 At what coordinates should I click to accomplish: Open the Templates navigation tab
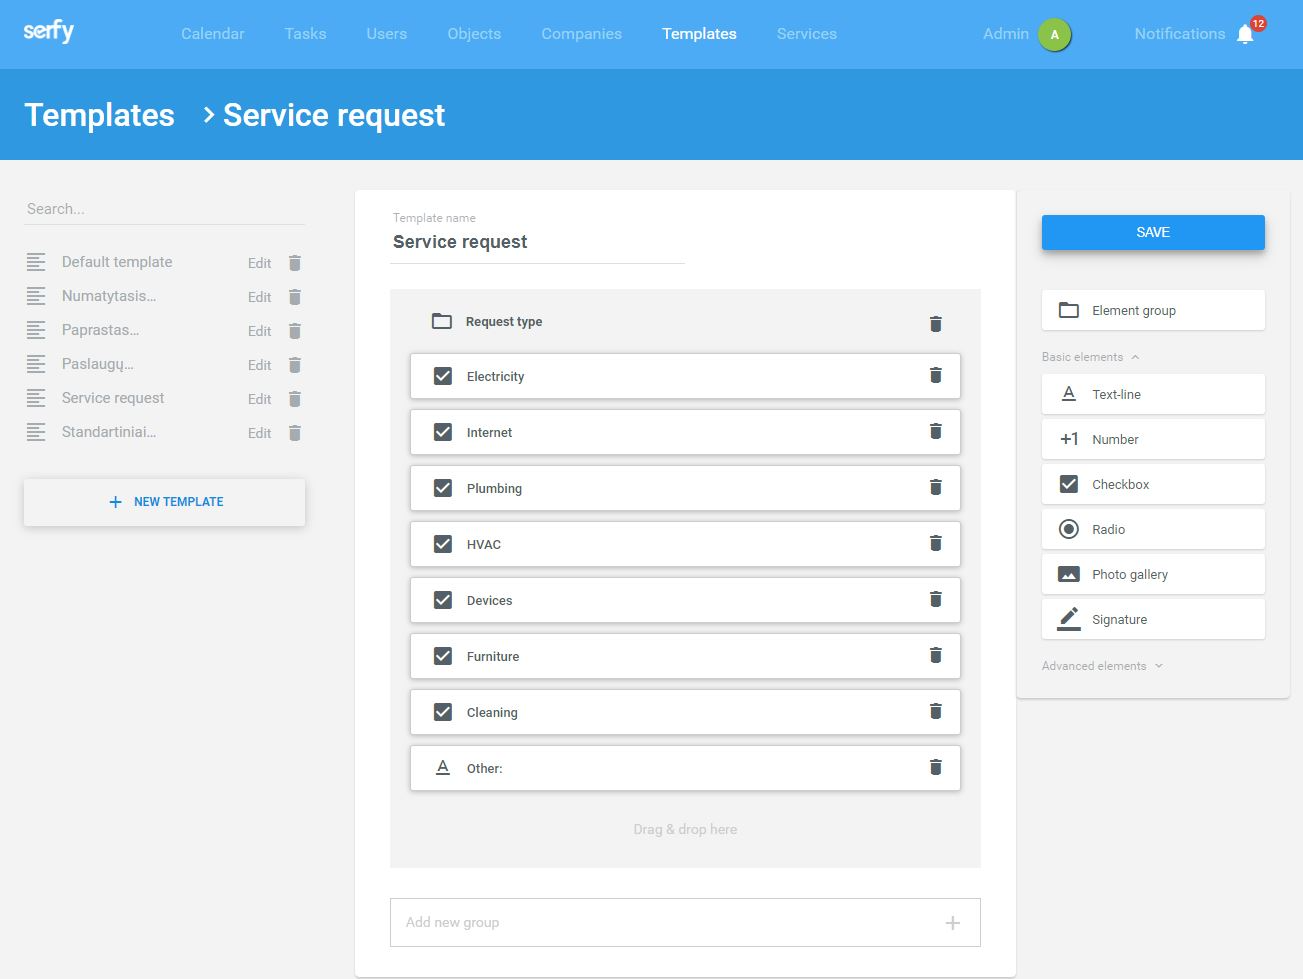click(x=698, y=33)
